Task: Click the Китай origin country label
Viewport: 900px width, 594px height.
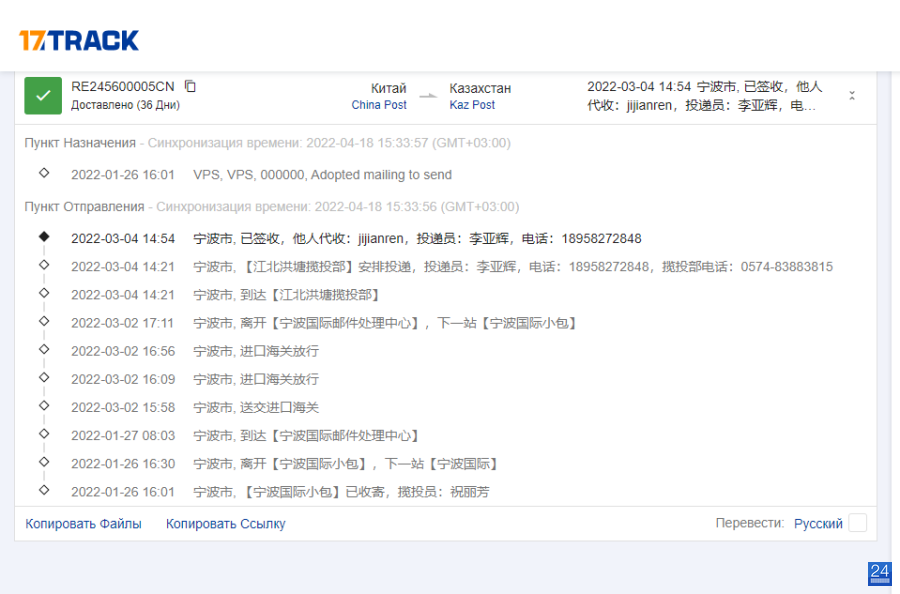Action: tap(389, 88)
